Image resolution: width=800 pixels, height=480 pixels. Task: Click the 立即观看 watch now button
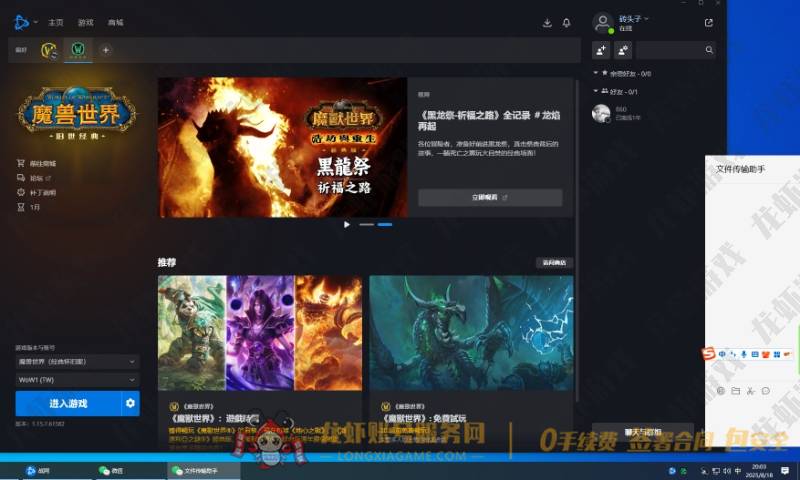tap(490, 198)
